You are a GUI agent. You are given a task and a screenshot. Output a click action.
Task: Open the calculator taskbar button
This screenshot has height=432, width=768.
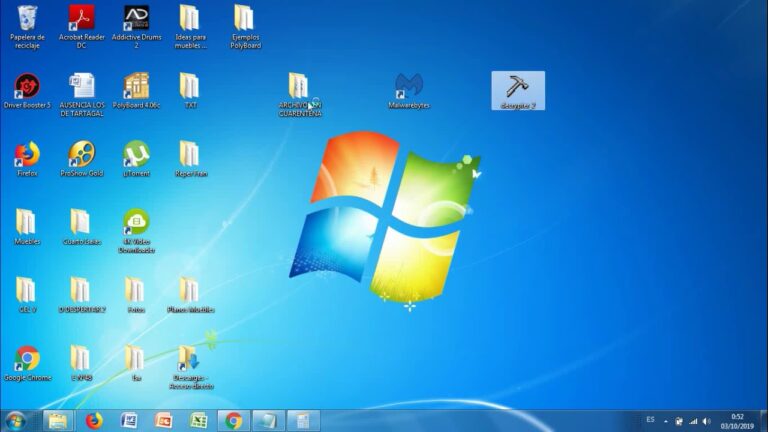coord(303,421)
